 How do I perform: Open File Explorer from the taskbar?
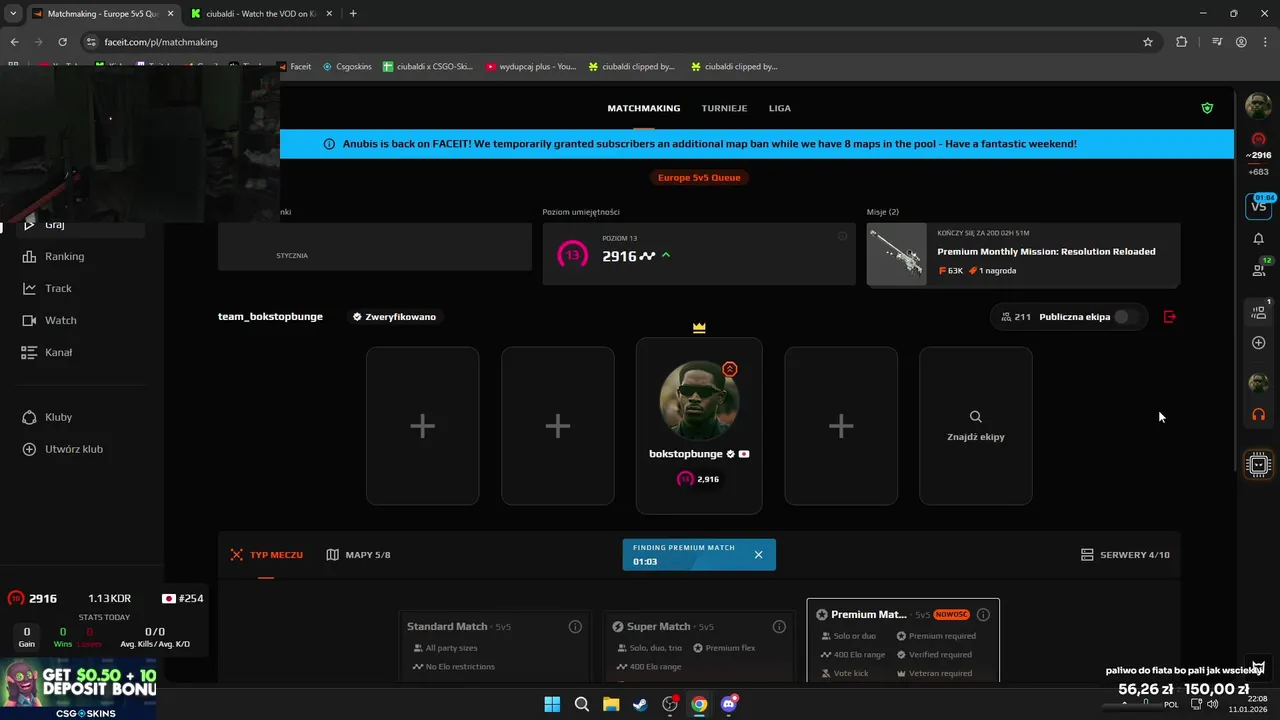coord(611,704)
